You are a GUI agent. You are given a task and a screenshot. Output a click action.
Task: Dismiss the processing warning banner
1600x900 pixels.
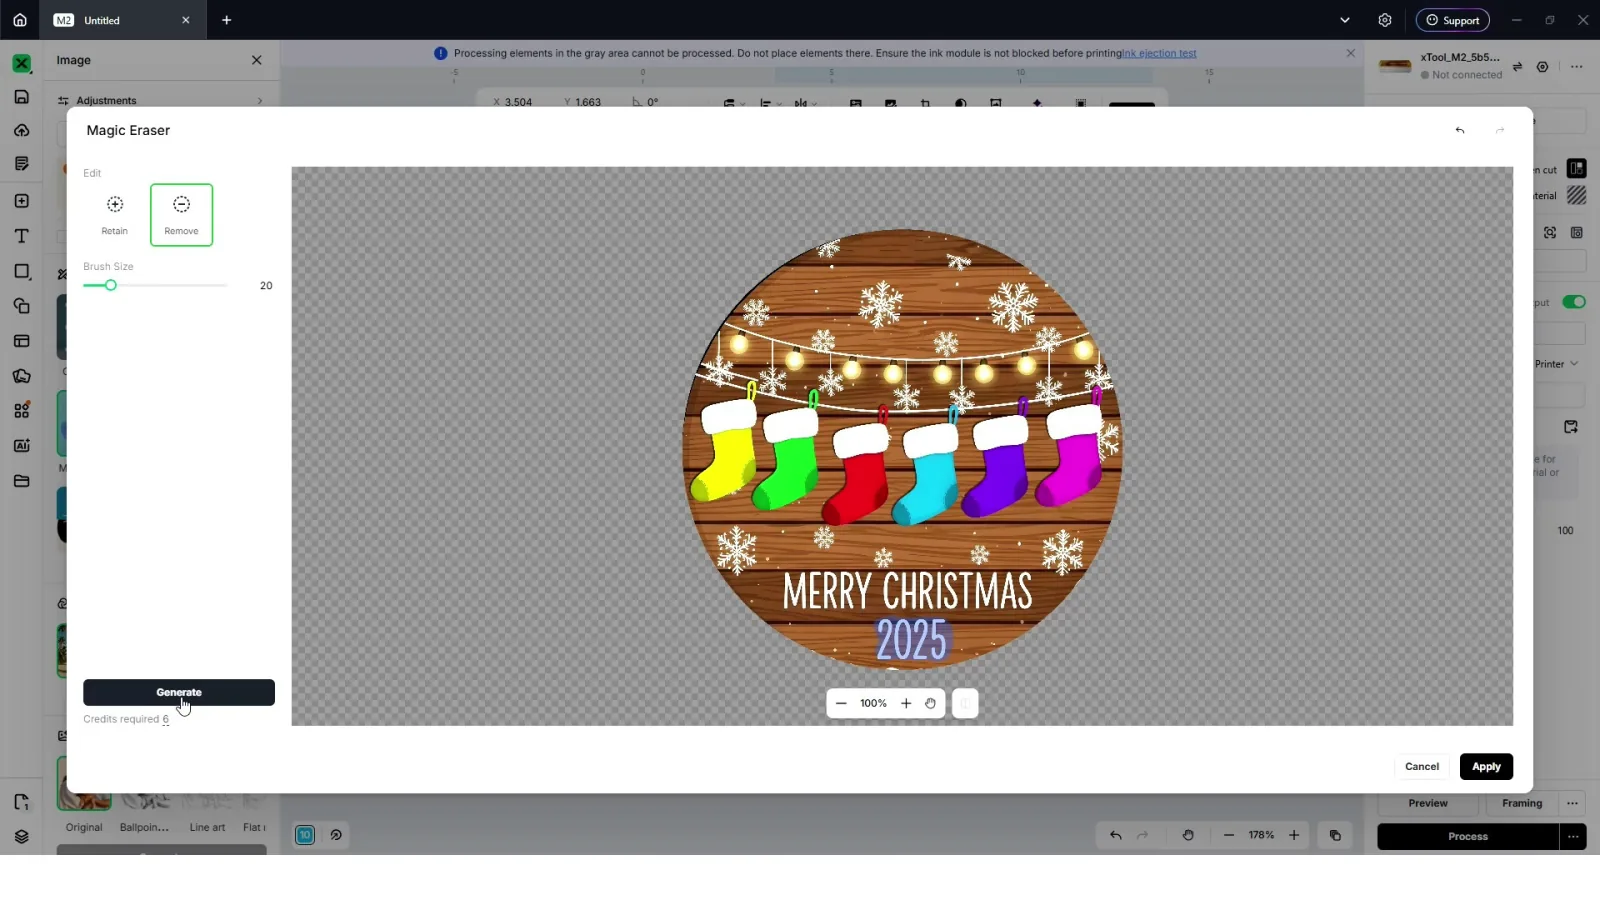tap(1351, 53)
